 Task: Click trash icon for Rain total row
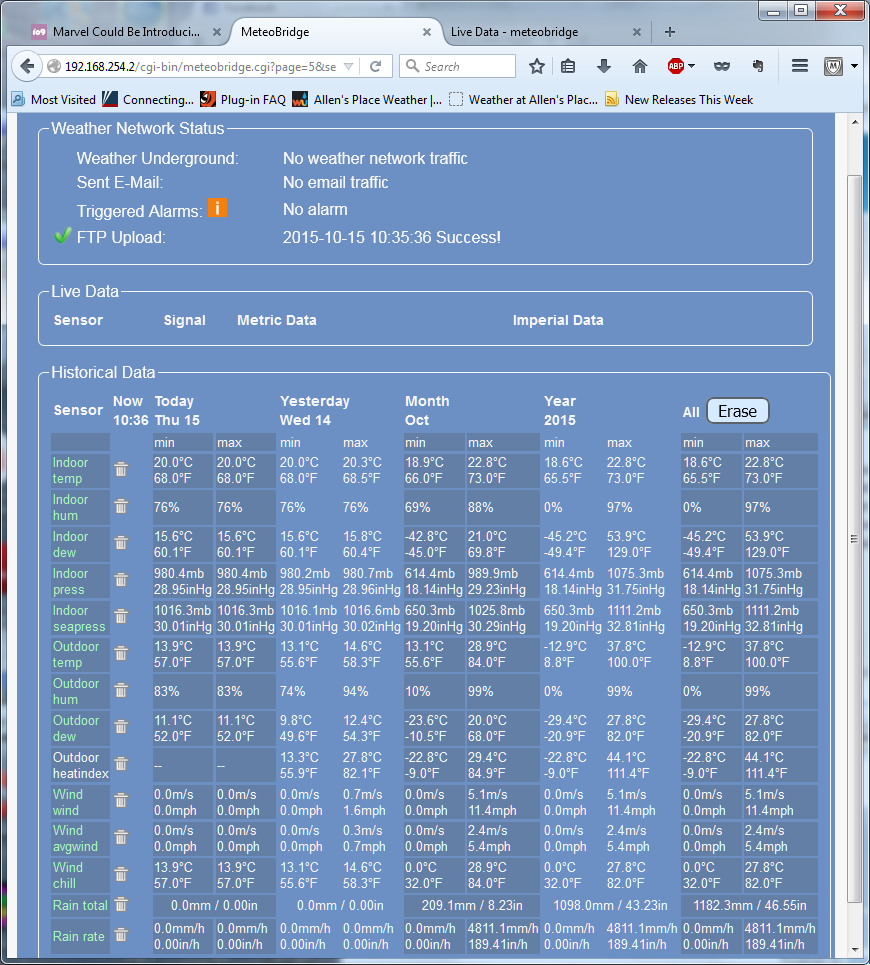[x=121, y=904]
